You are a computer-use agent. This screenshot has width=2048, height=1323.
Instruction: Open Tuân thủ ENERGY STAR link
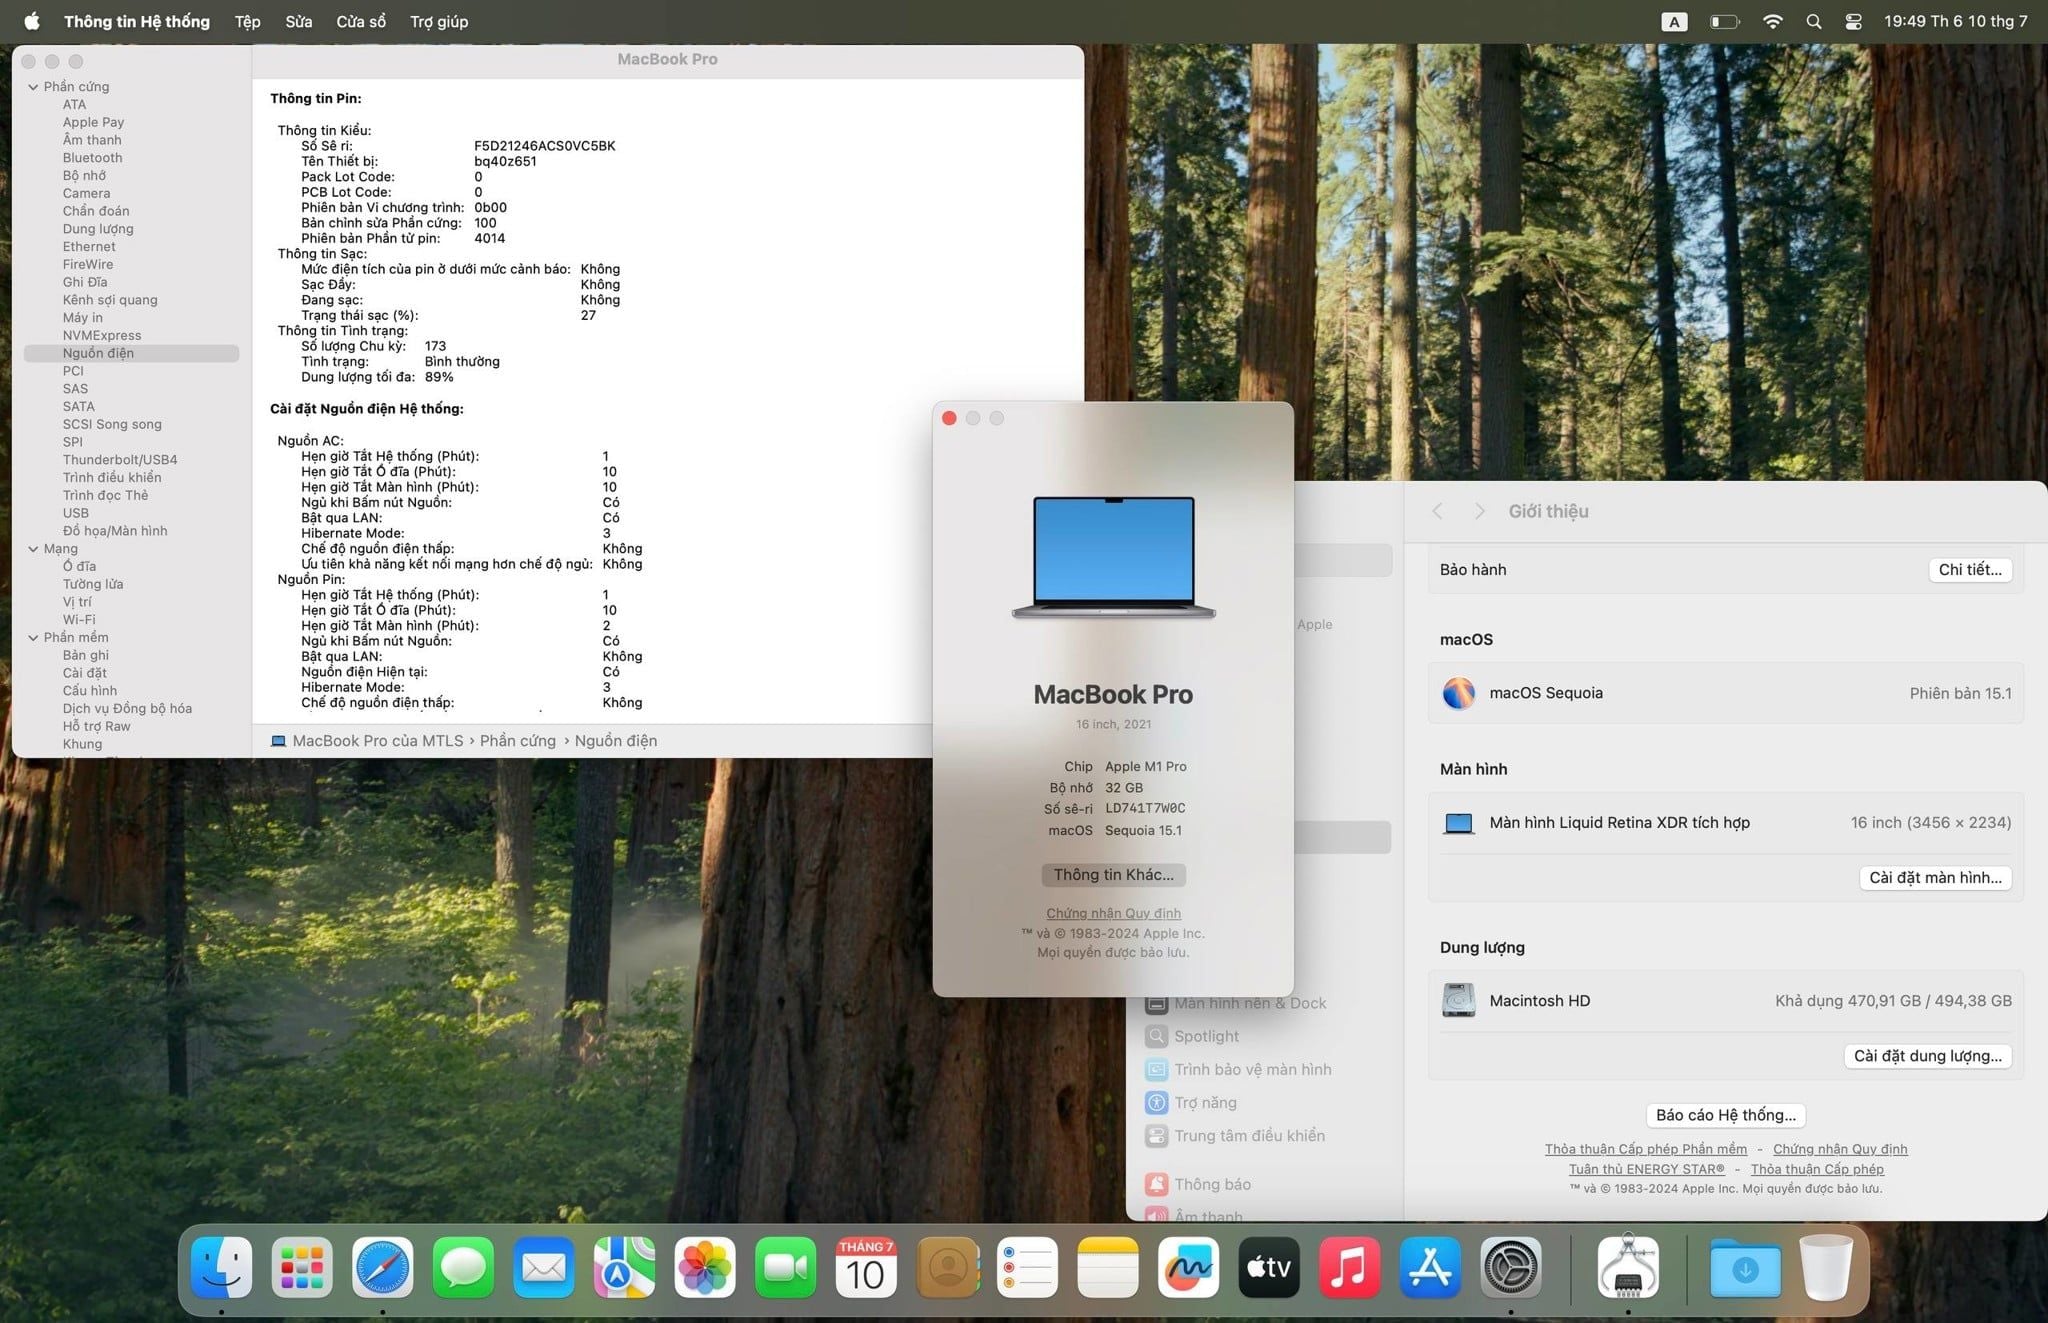pyautogui.click(x=1646, y=1169)
